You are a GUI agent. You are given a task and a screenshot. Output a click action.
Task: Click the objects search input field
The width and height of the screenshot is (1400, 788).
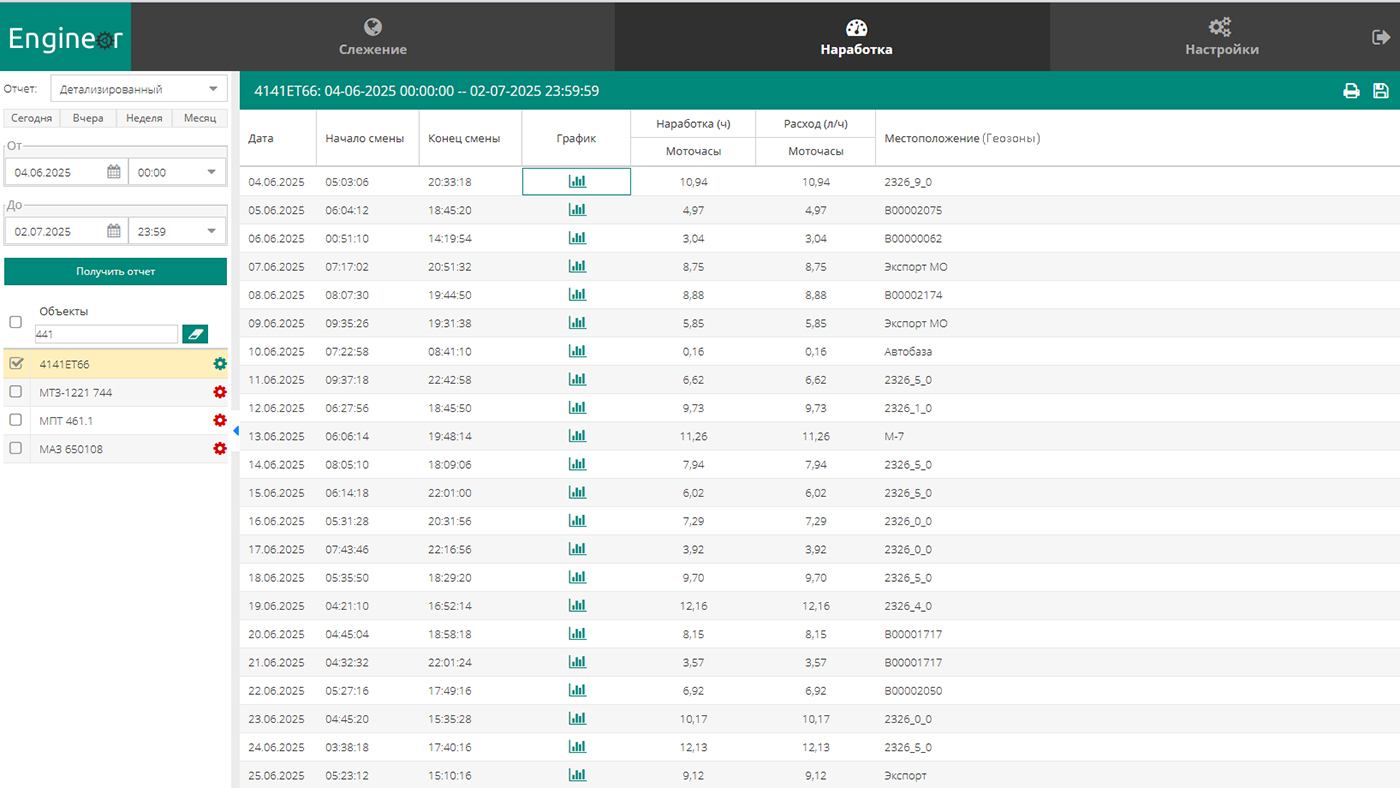click(105, 334)
